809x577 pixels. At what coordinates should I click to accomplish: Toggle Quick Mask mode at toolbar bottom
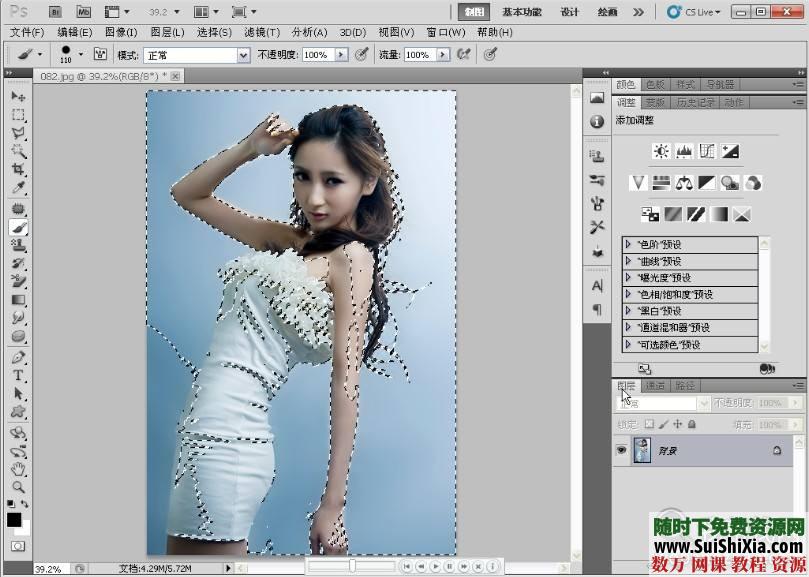(x=17, y=546)
